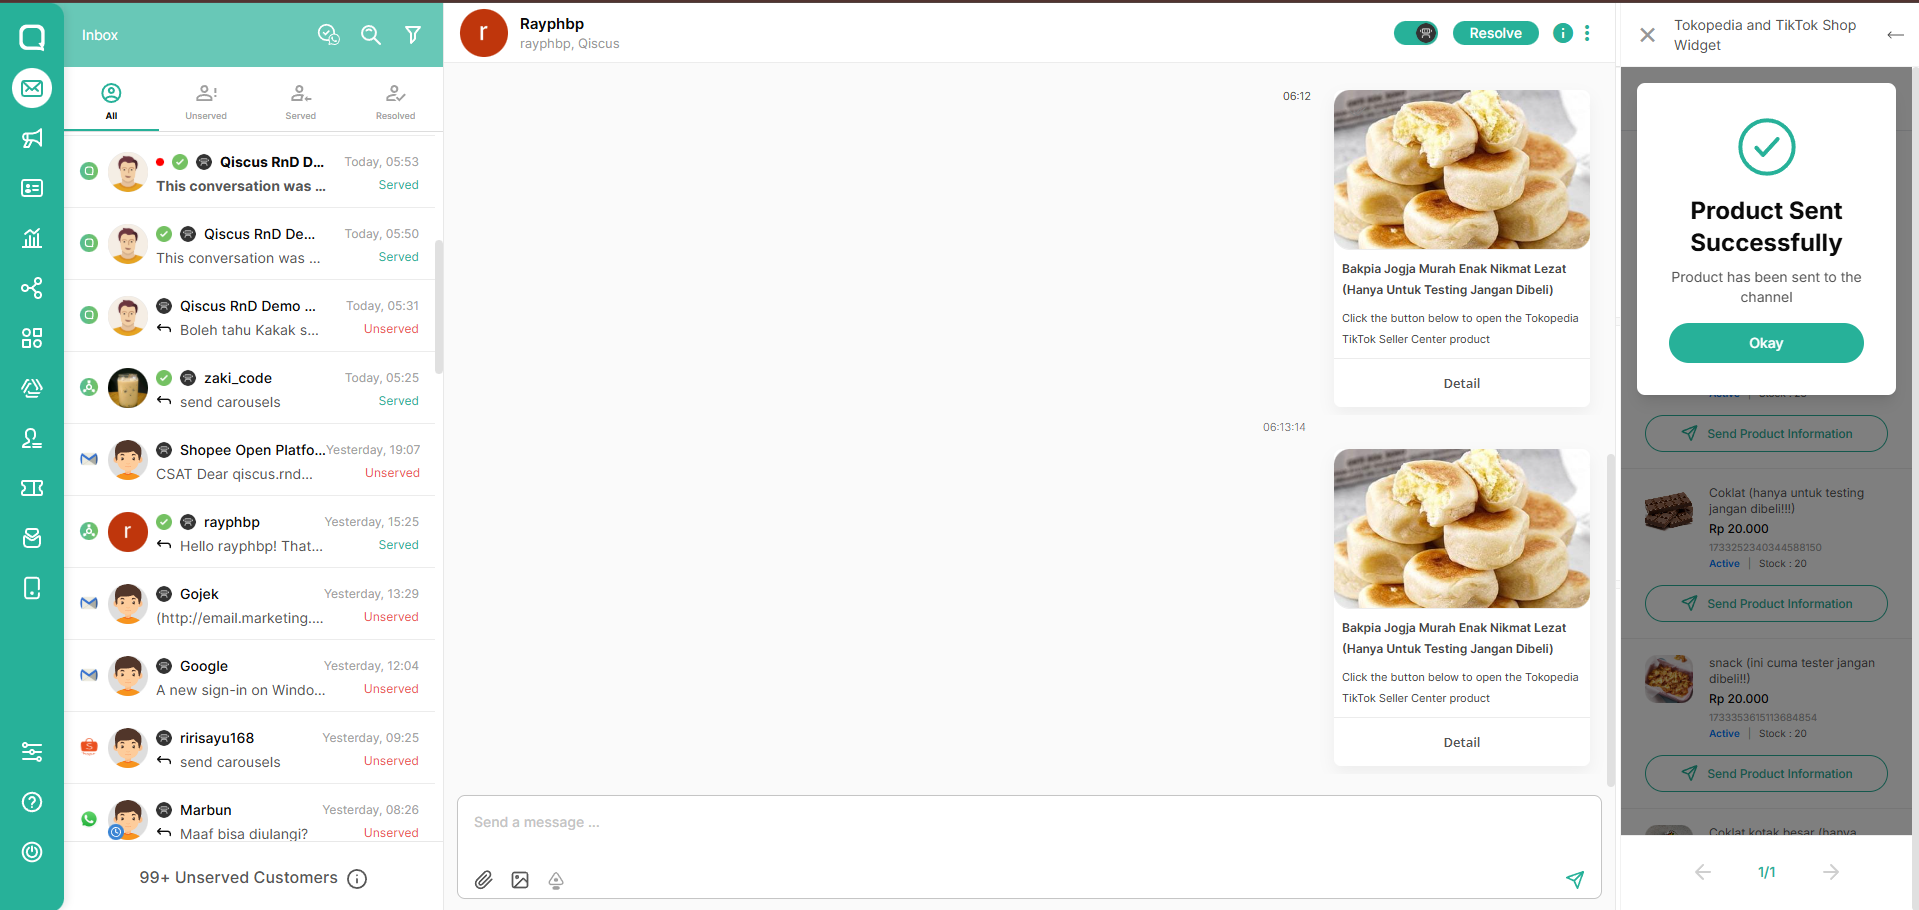Viewport: 1919px width, 910px height.
Task: Open the rayphbp conversation in the list
Action: point(250,532)
